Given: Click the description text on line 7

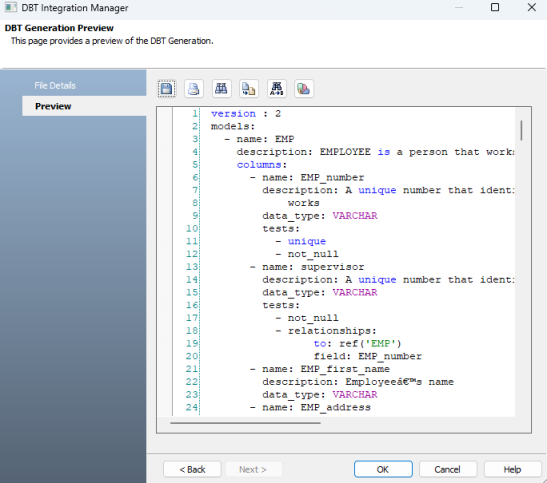Looking at the screenshot, I should click(x=388, y=190).
